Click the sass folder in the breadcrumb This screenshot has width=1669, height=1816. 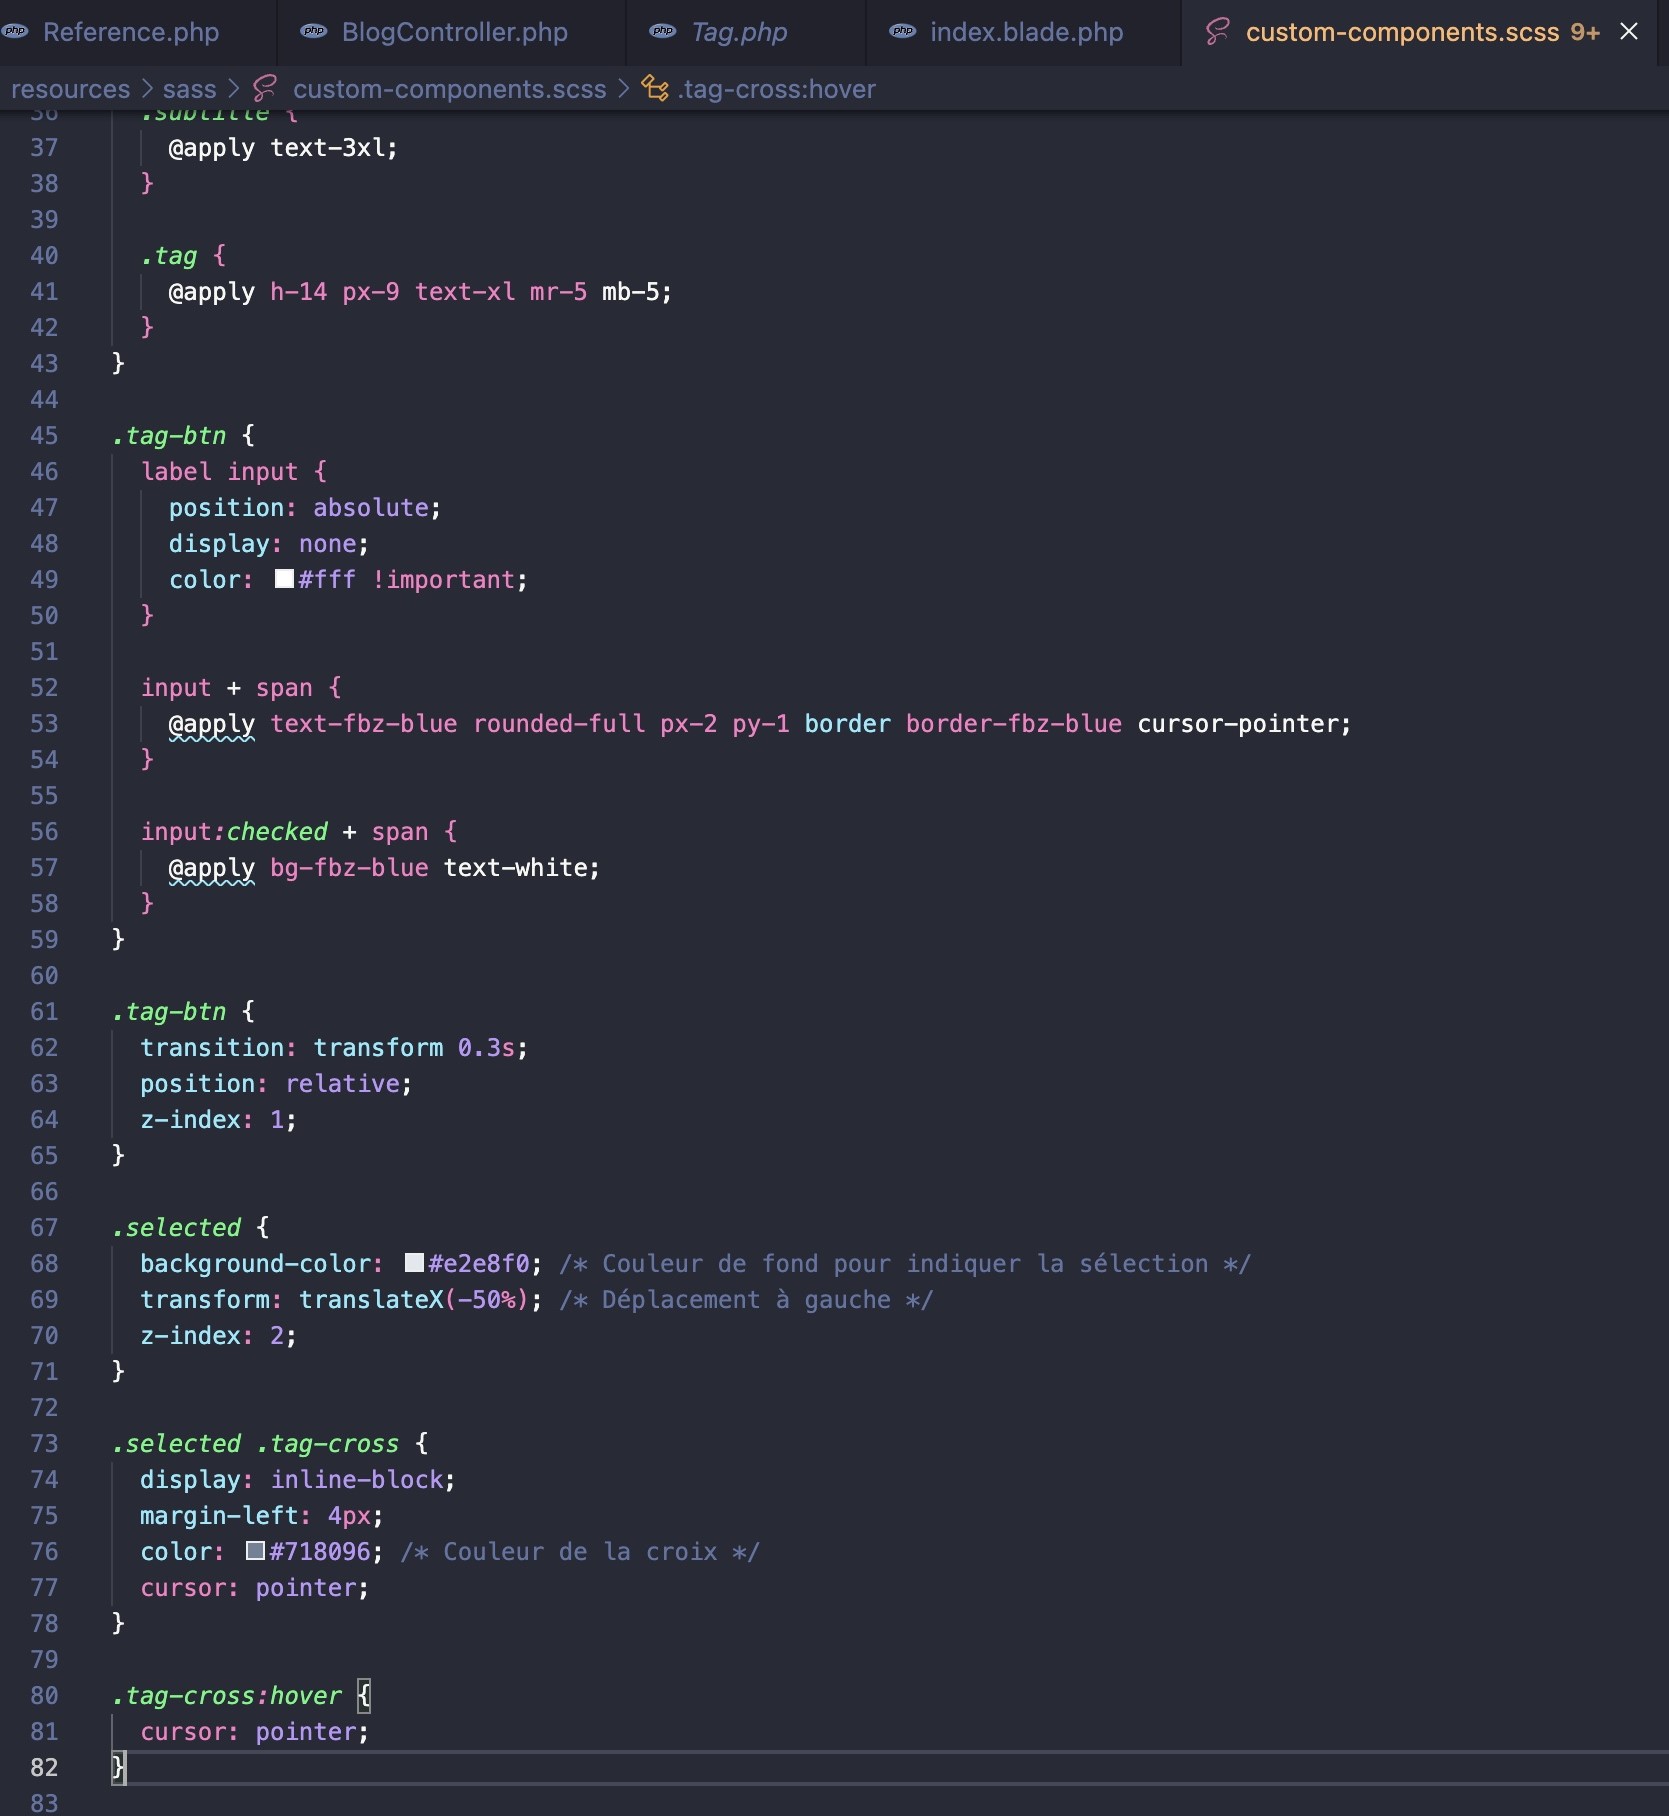tap(189, 89)
